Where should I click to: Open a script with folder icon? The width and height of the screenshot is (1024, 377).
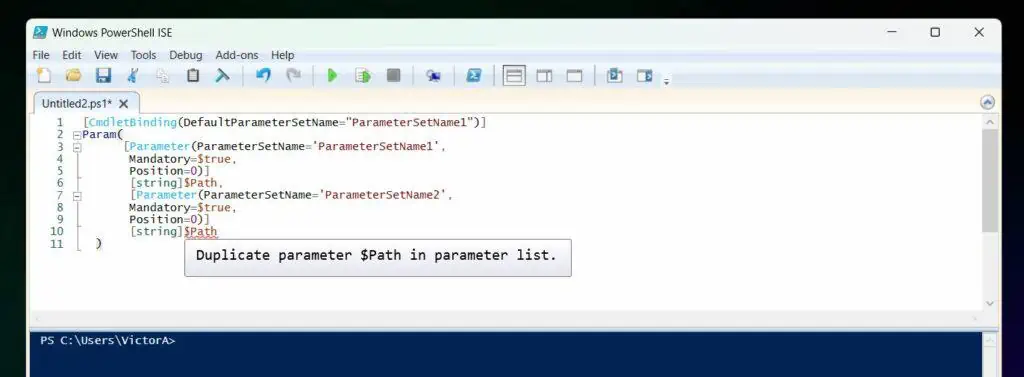coord(73,76)
